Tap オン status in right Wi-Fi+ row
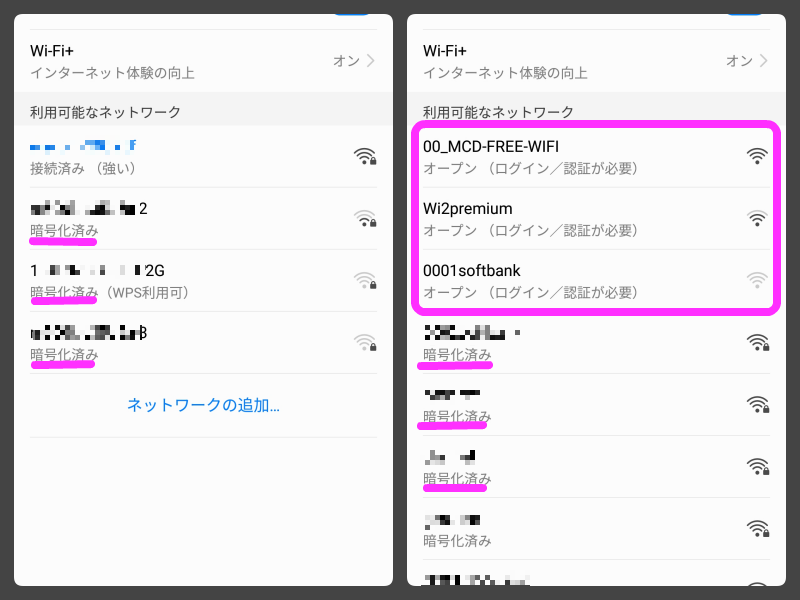 (x=739, y=61)
